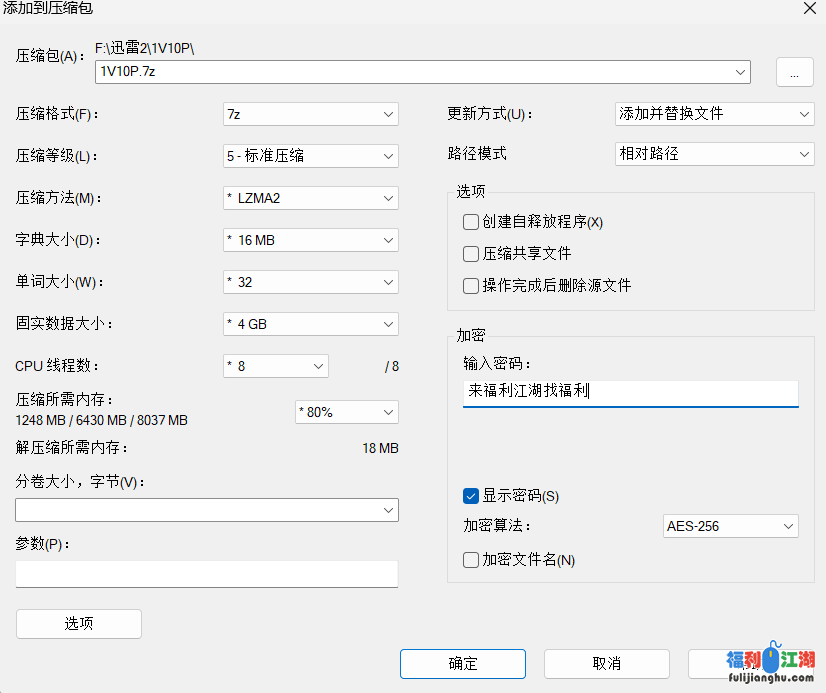Open the 压缩格式 7z dropdown
Image resolution: width=826 pixels, height=693 pixels.
pos(310,114)
